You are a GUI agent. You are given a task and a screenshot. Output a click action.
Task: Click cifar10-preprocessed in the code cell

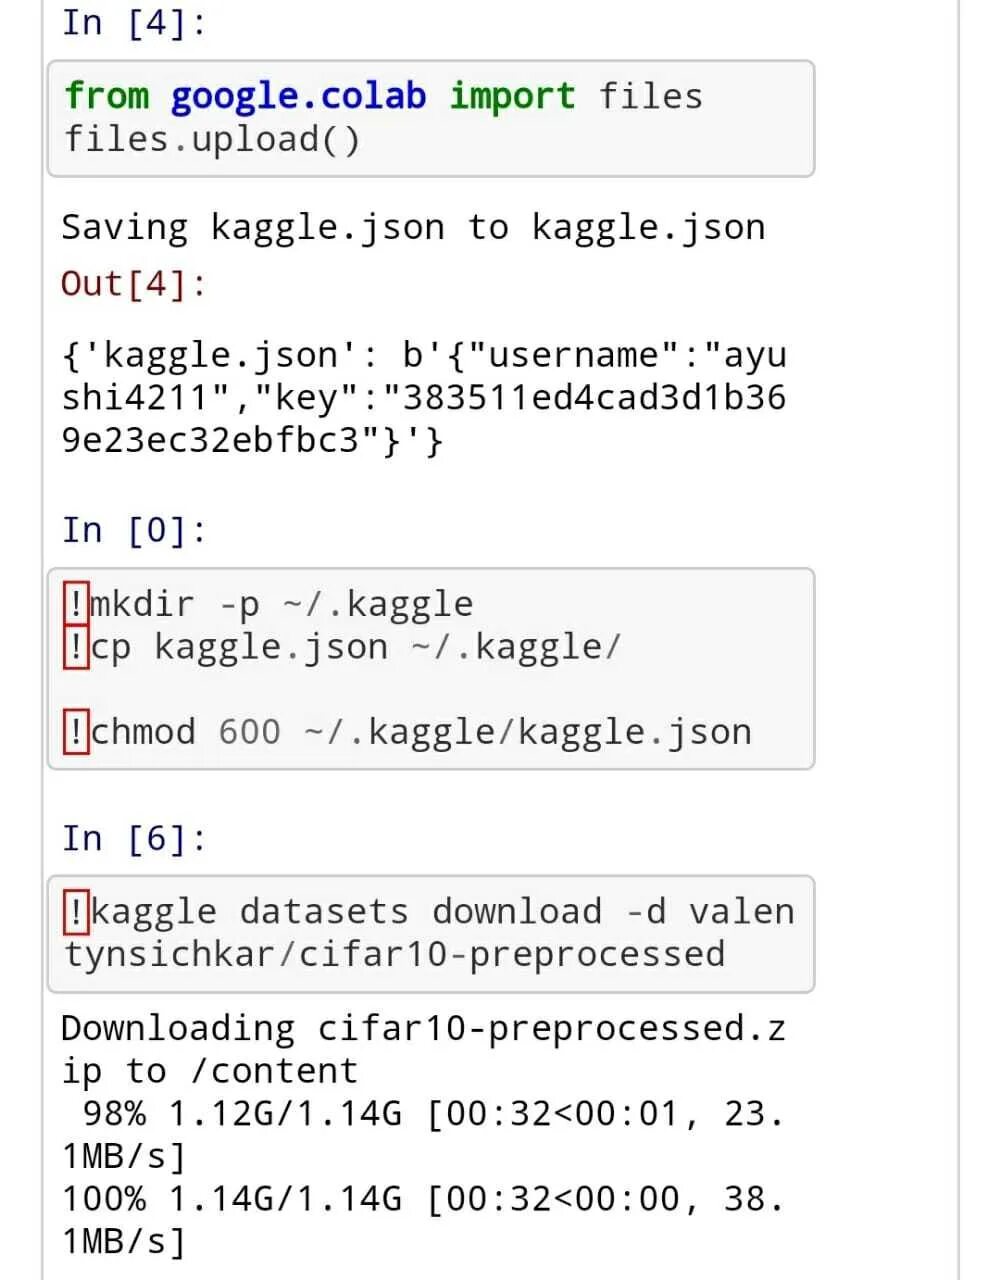click(512, 954)
